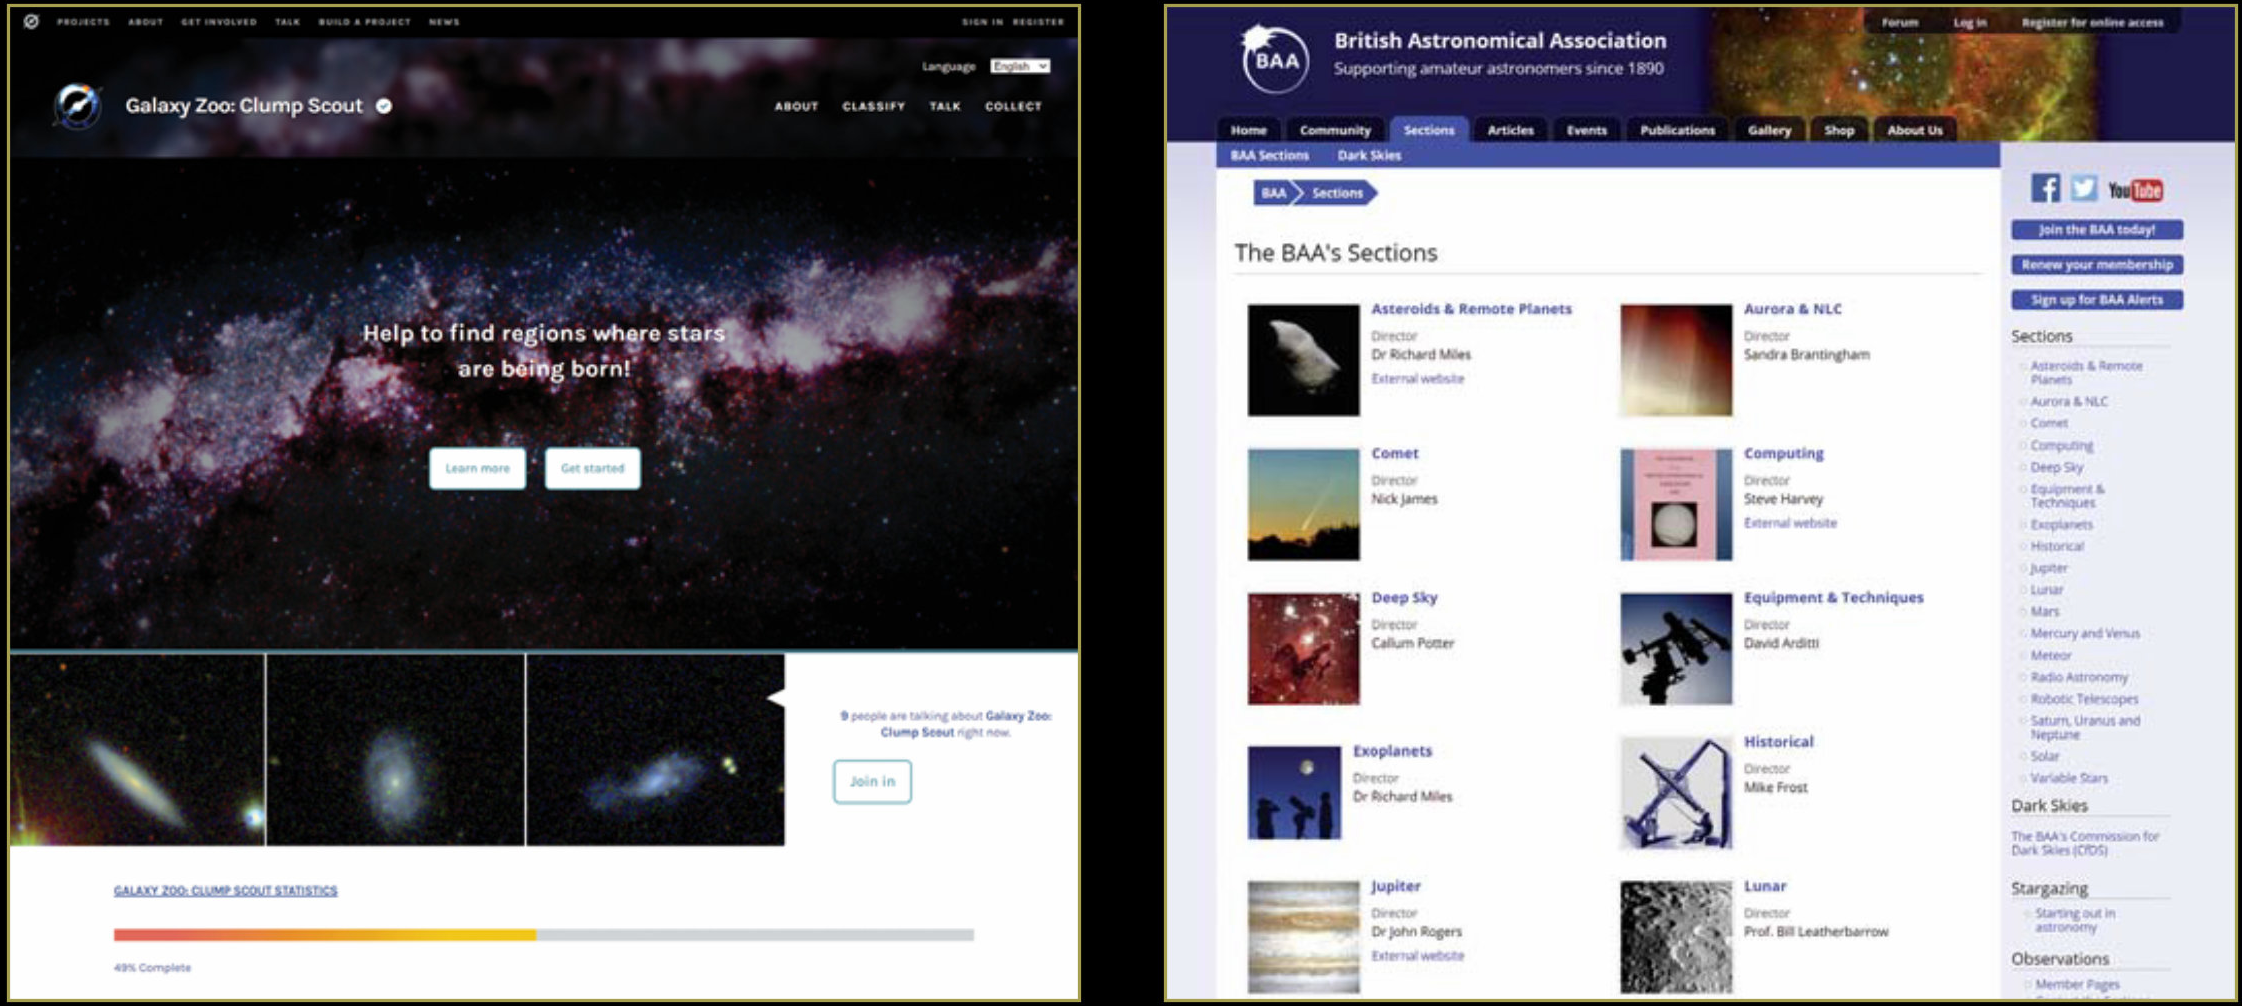Image resolution: width=2242 pixels, height=1006 pixels.
Task: Open the Projects menu at top left
Action: 82,21
